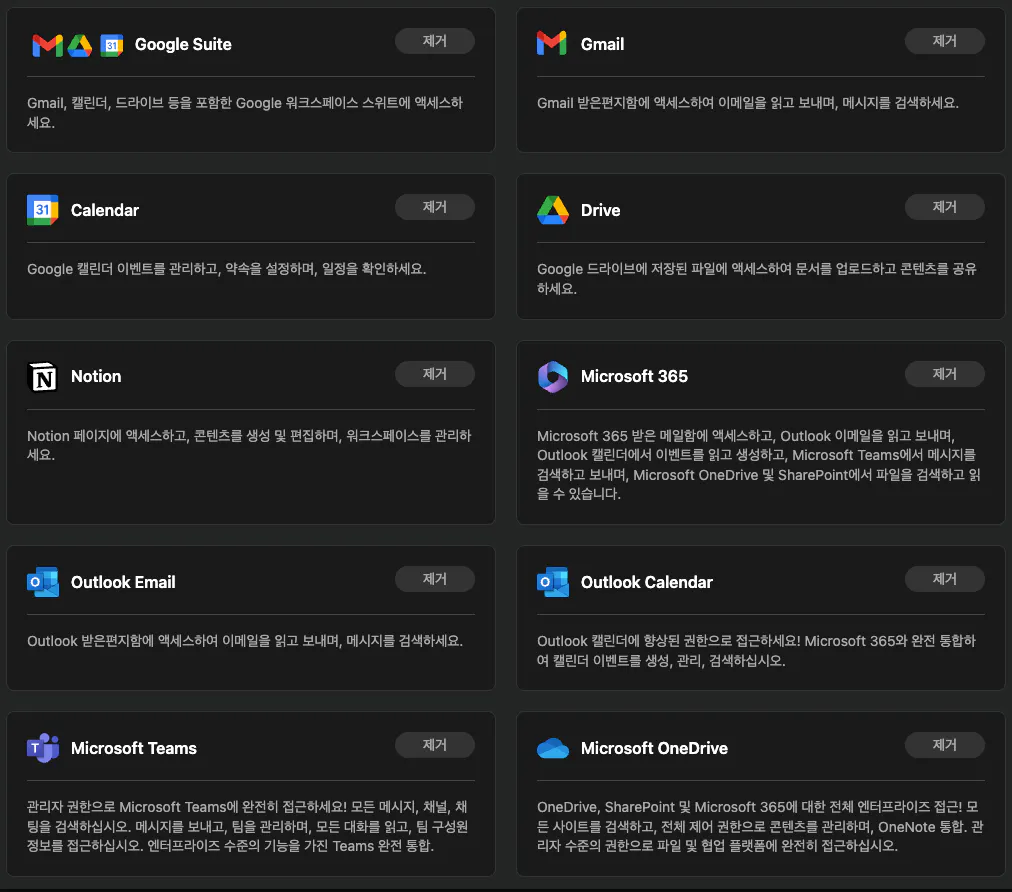Select the Microsoft OneDrive cloud icon
This screenshot has width=1012, height=892.
(x=551, y=748)
